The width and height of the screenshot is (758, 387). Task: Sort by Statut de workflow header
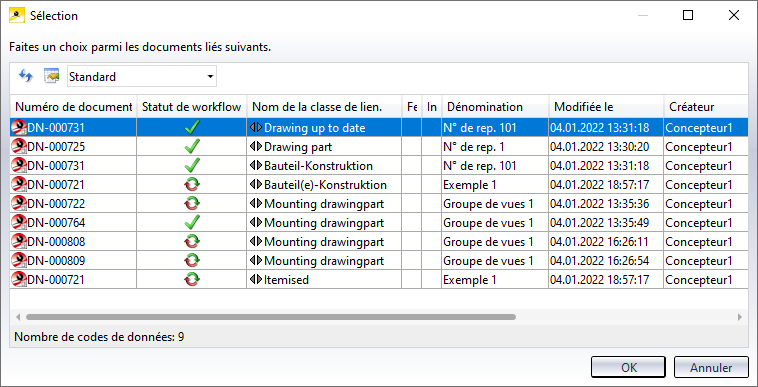tap(191, 107)
